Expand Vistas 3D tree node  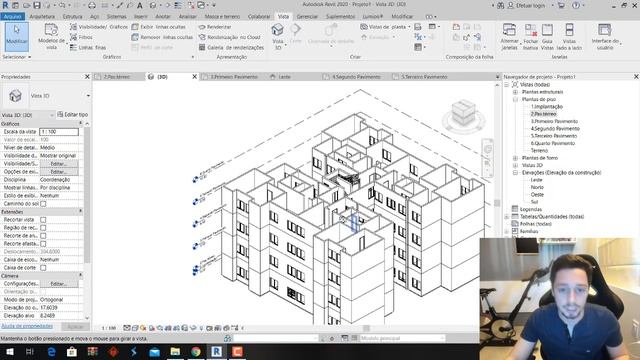(515, 165)
